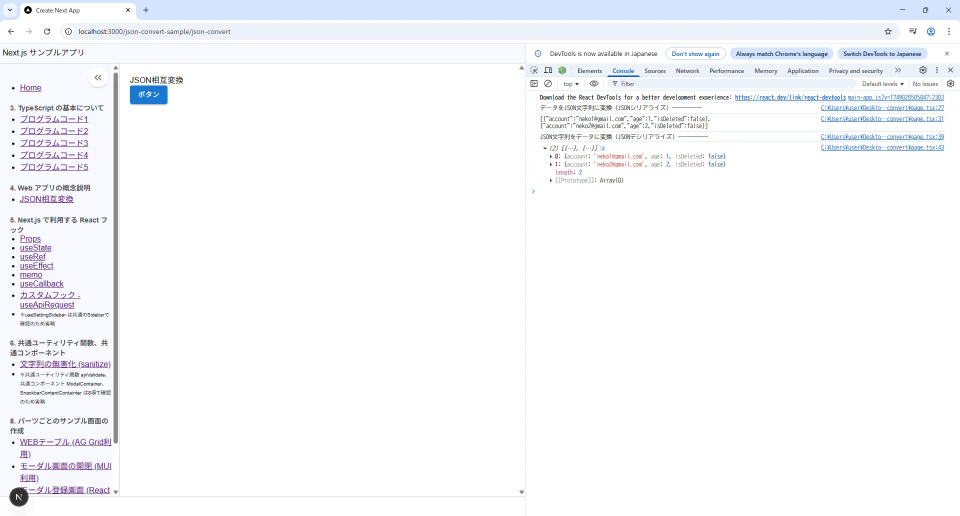Viewport: 960px width, 516px height.
Task: Open console settings gear icon
Action: [x=950, y=84]
